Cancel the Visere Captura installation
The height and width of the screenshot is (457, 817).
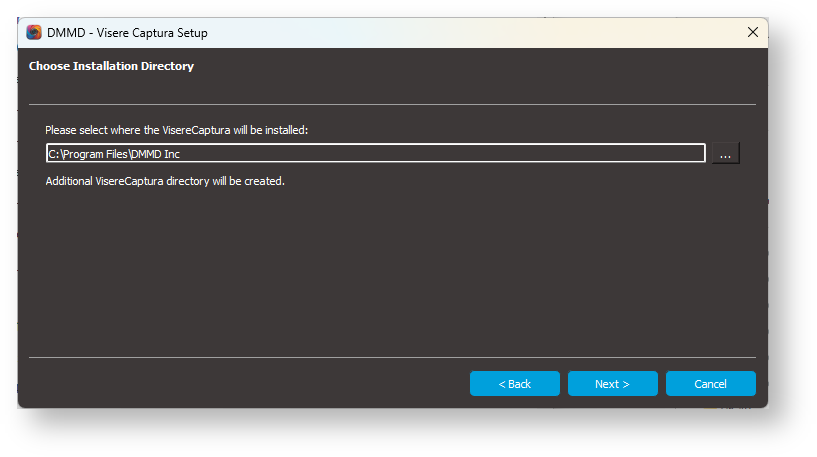point(710,384)
